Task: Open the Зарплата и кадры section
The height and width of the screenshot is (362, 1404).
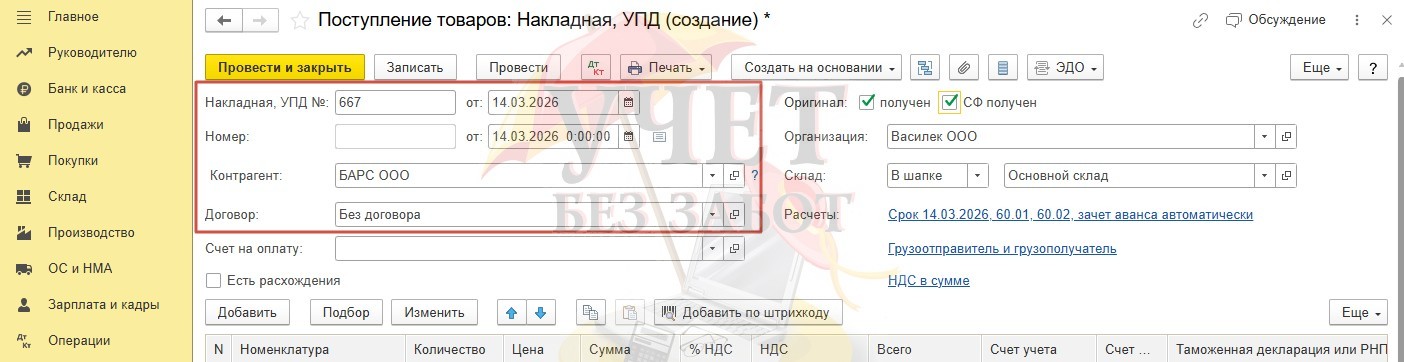Action: point(103,304)
